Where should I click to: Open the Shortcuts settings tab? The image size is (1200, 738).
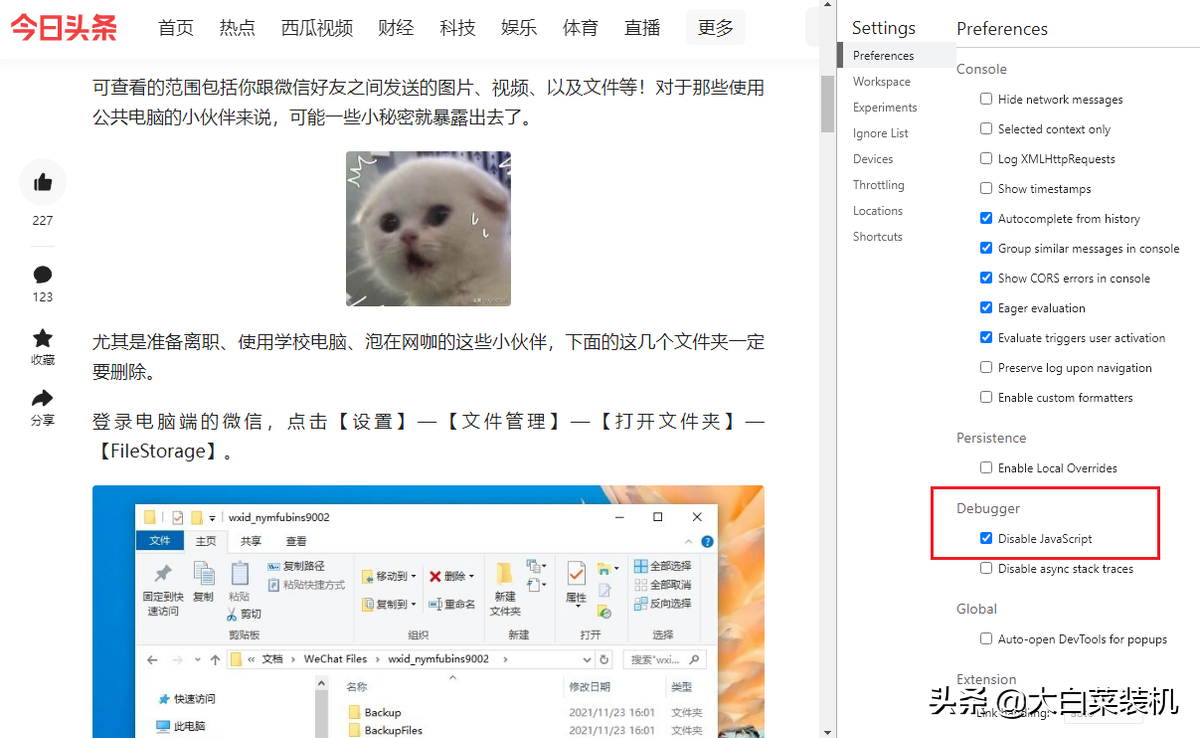[x=878, y=238]
